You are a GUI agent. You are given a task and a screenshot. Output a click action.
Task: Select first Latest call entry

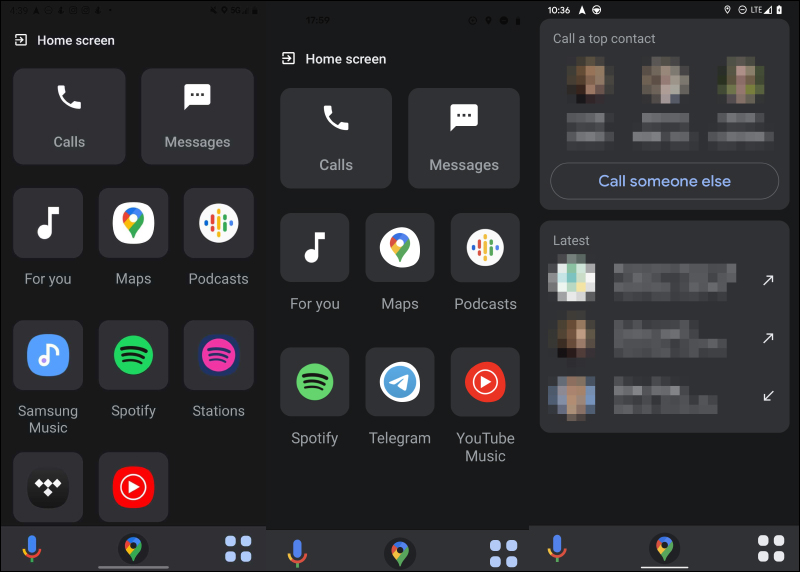click(x=664, y=280)
